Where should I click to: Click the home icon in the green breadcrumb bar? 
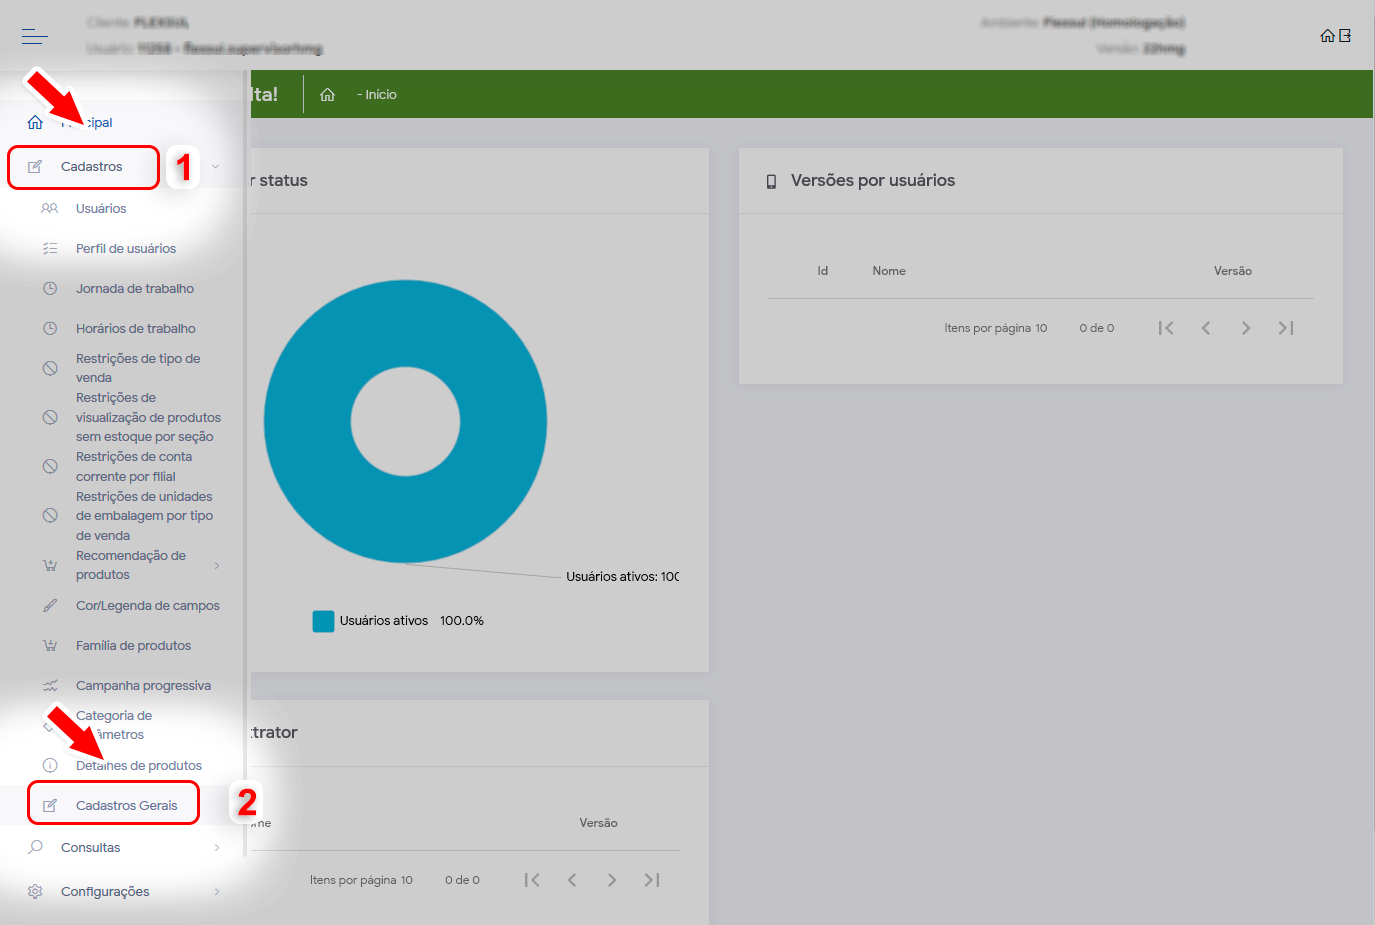[x=327, y=95]
